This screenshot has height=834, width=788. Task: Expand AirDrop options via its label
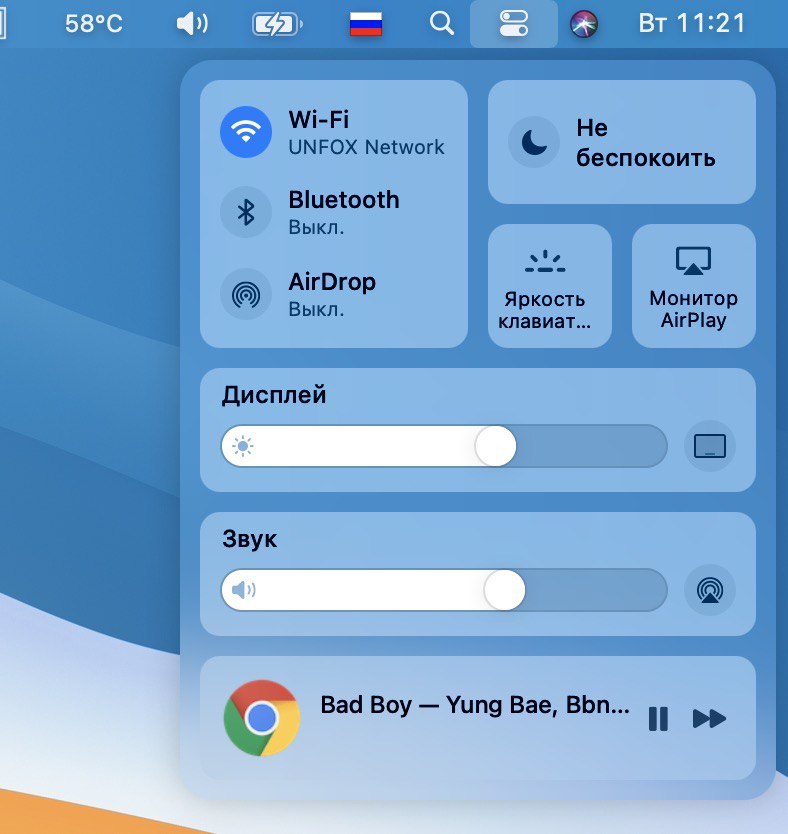332,281
